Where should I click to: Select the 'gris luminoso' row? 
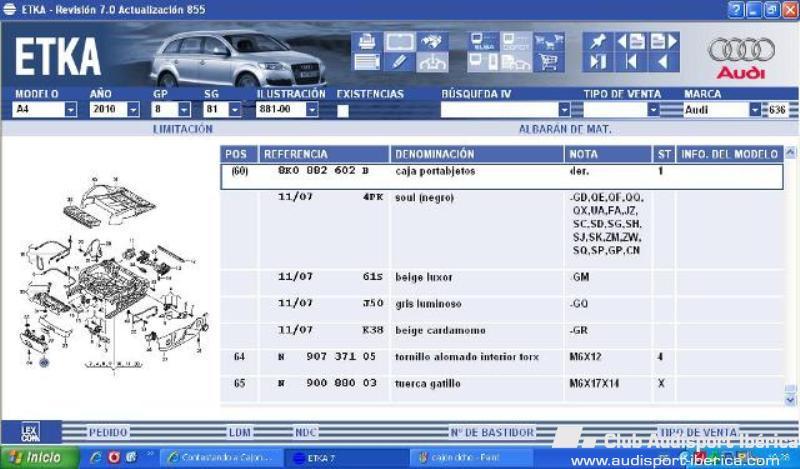pyautogui.click(x=502, y=310)
